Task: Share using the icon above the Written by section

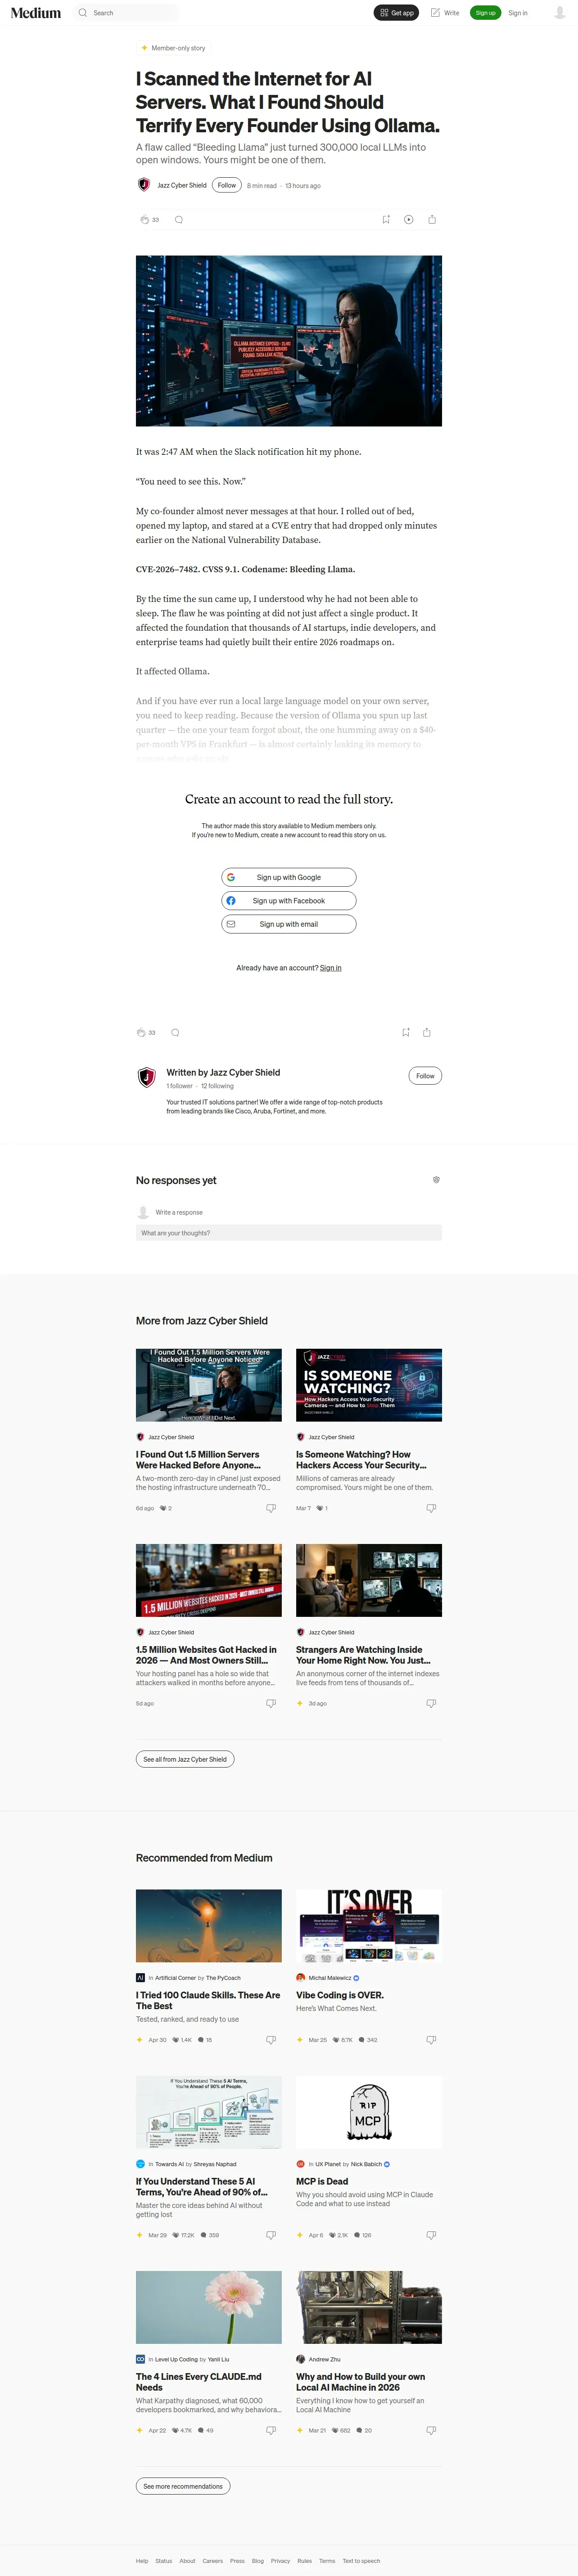Action: click(x=427, y=1032)
